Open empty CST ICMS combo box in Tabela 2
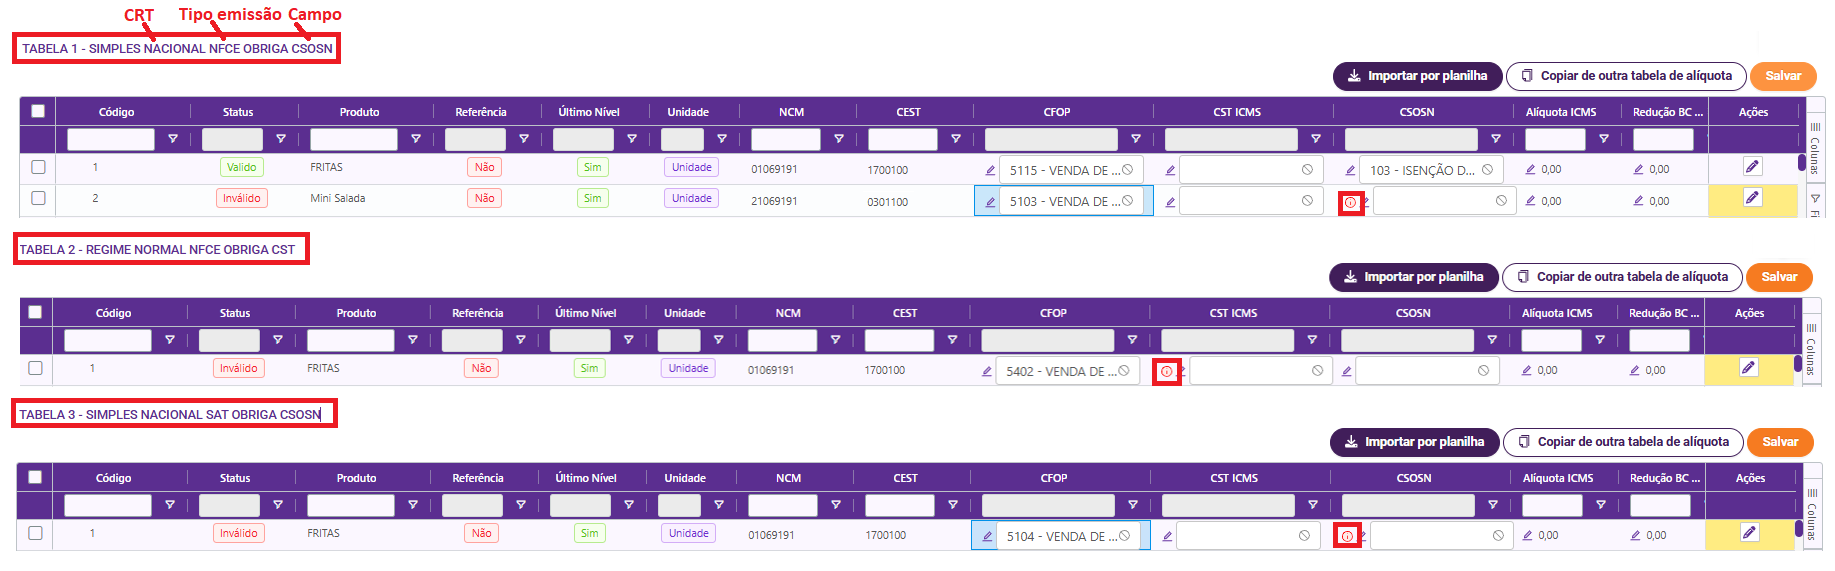 click(x=1261, y=371)
